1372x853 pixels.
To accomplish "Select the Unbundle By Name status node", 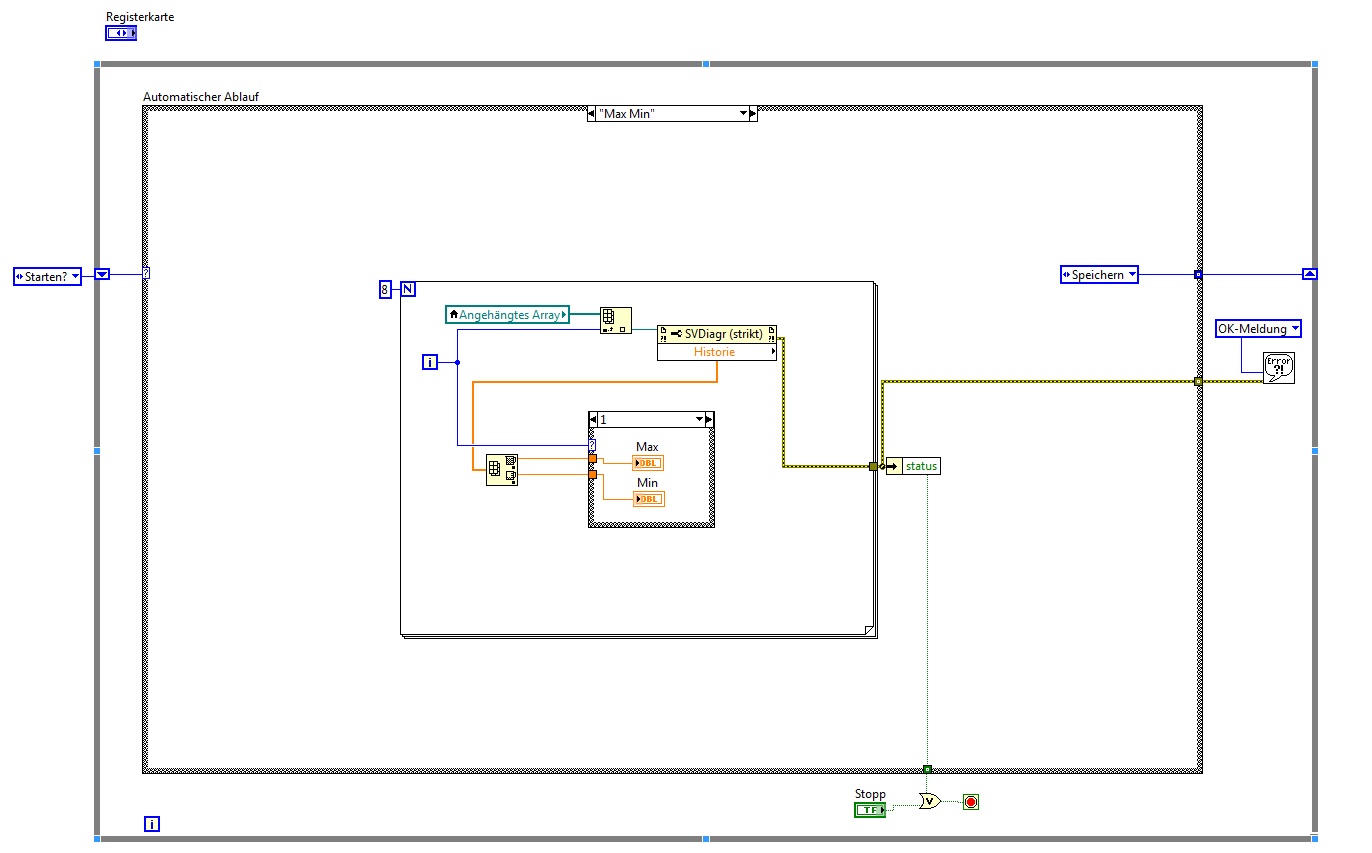I will pos(913,466).
